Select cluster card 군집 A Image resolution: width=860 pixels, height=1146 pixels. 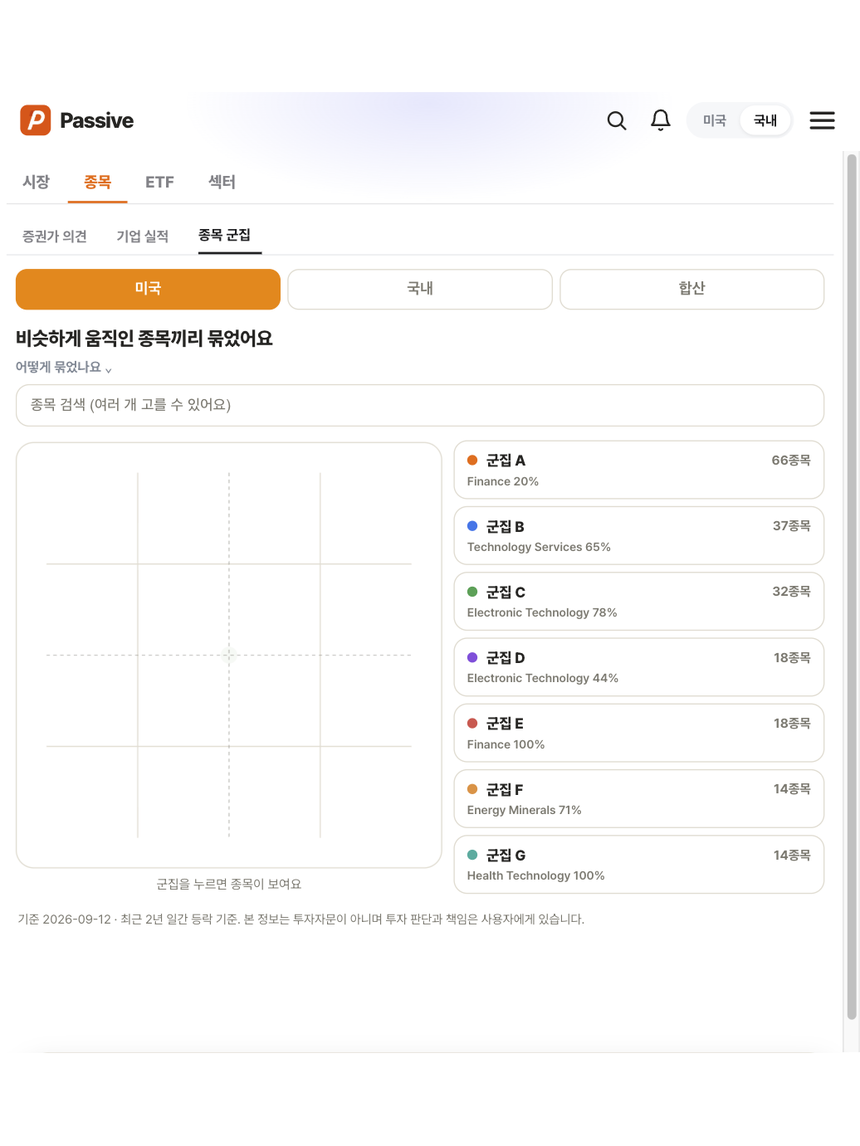coord(639,470)
